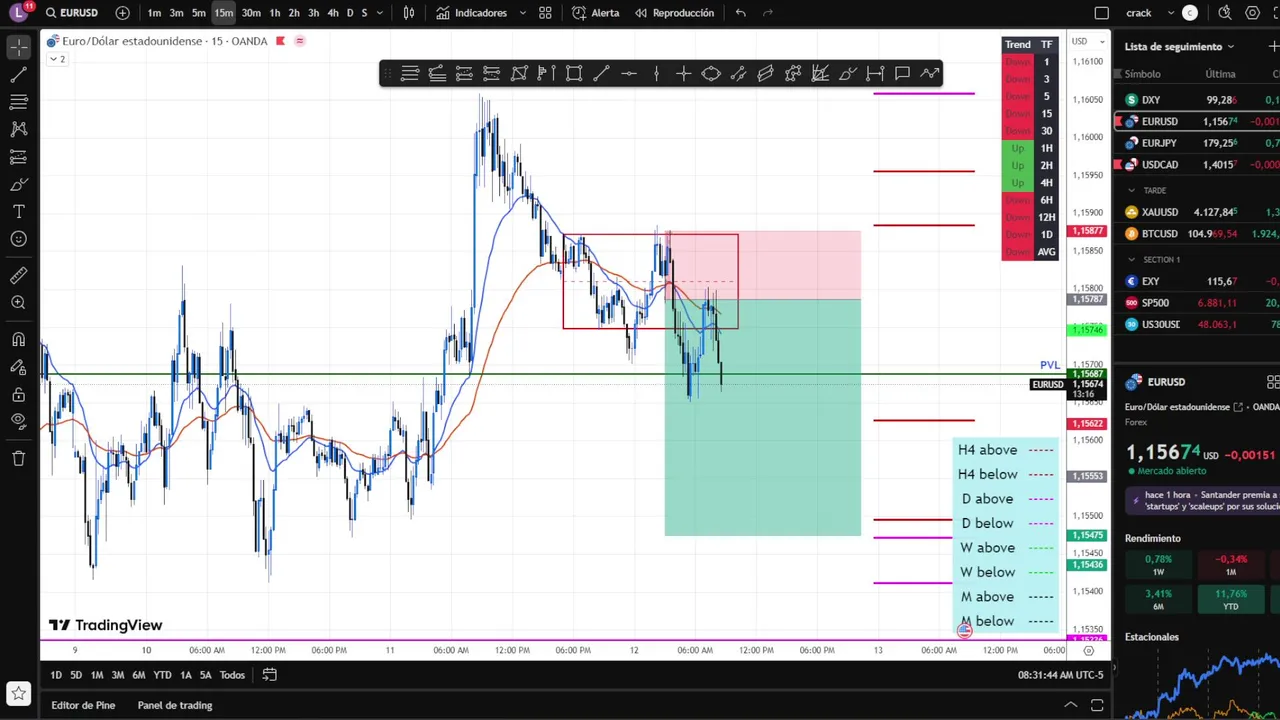Collapse the indicator legend with 2 chevron
This screenshot has width=1280, height=720.
[x=57, y=59]
